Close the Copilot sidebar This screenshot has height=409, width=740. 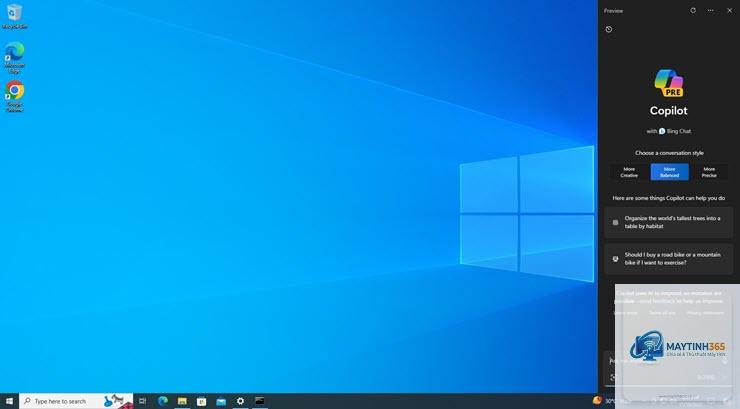(729, 10)
